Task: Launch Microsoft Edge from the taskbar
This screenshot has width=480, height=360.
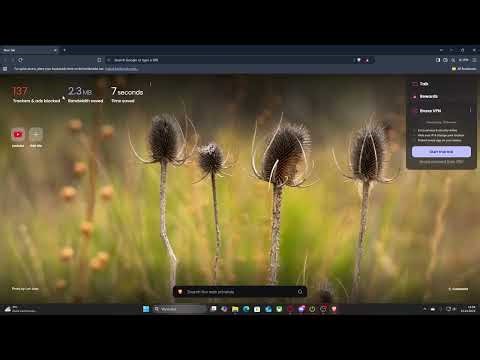Action: tap(246, 309)
